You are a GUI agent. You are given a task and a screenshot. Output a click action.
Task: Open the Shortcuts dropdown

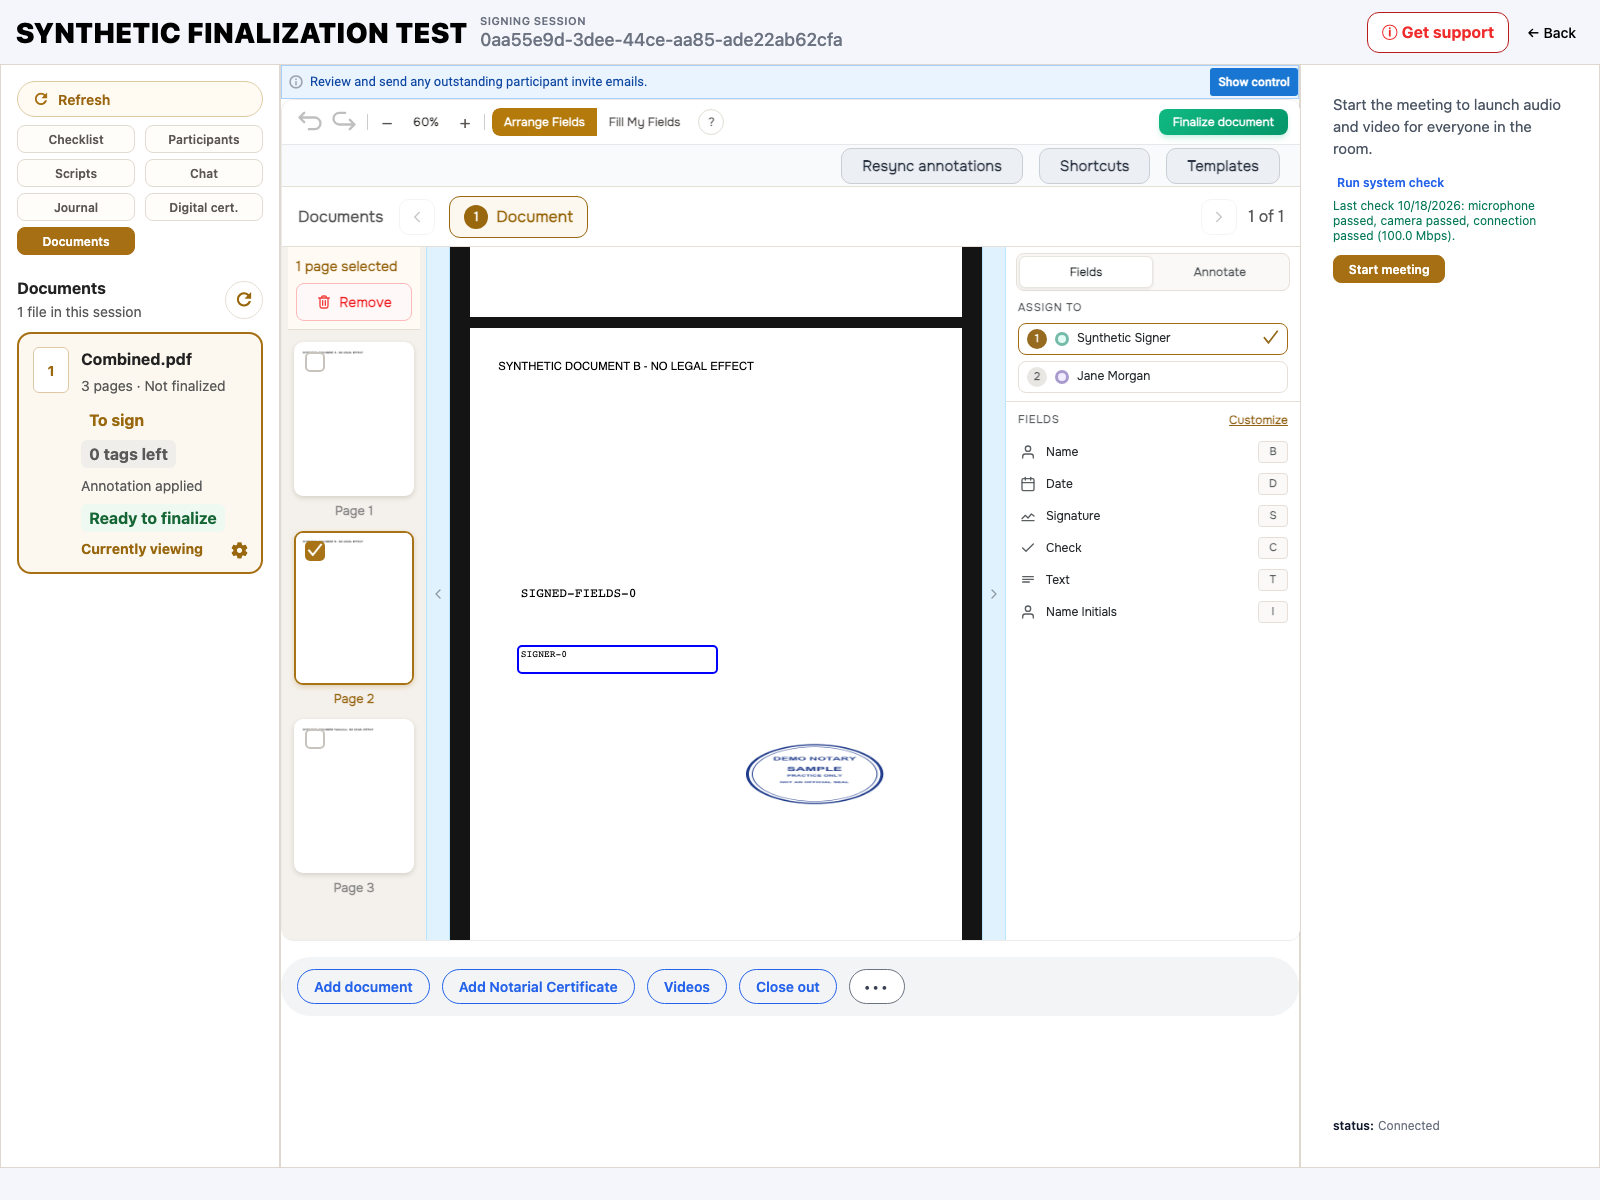click(1094, 166)
